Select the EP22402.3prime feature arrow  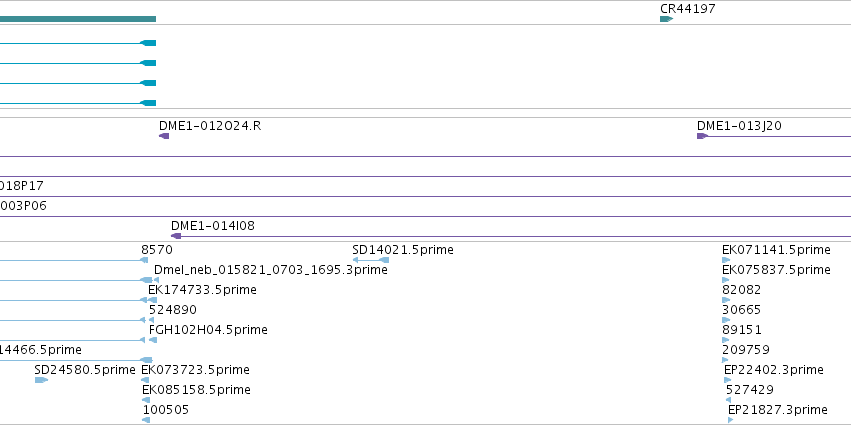tap(728, 380)
